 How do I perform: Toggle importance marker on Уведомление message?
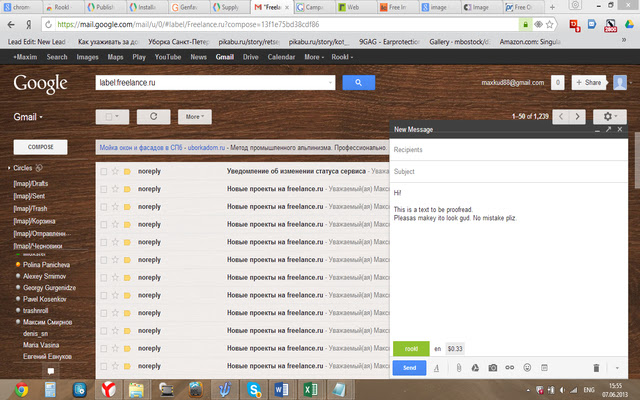point(127,171)
